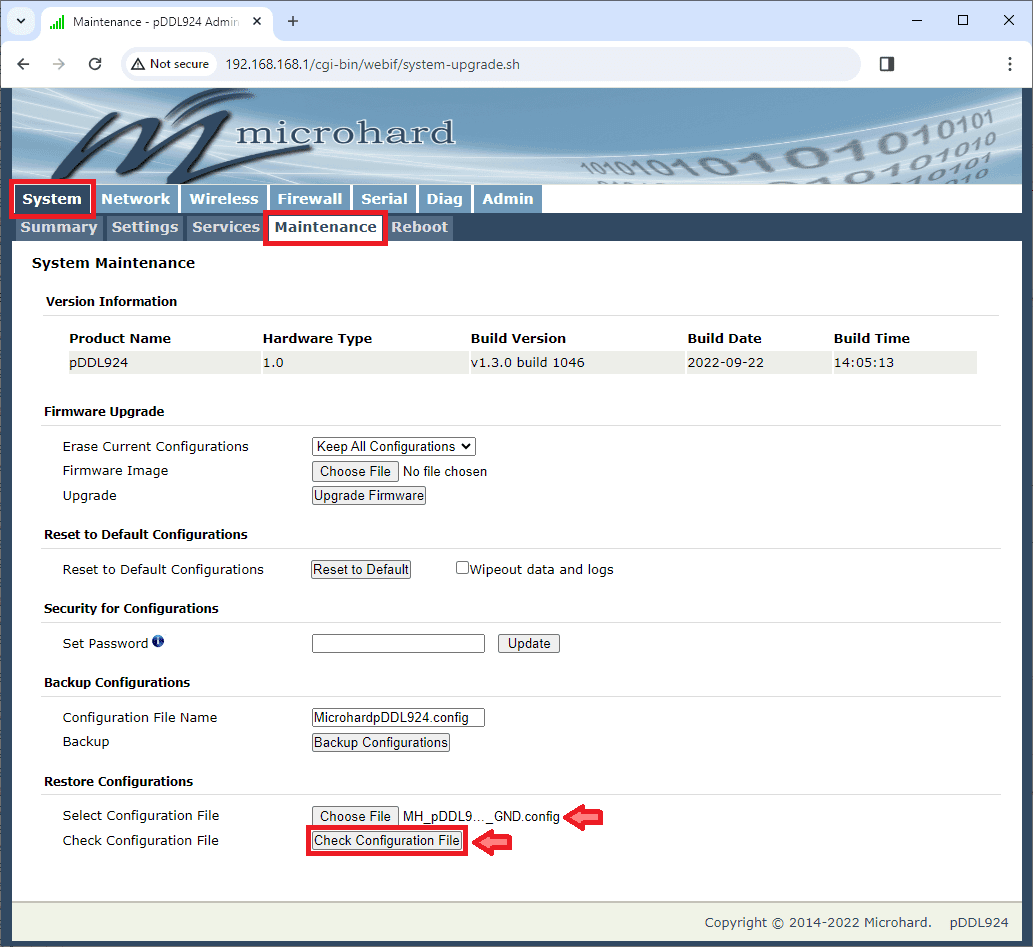1033x947 pixels.
Task: Switch to the Wireless tab
Action: (224, 199)
